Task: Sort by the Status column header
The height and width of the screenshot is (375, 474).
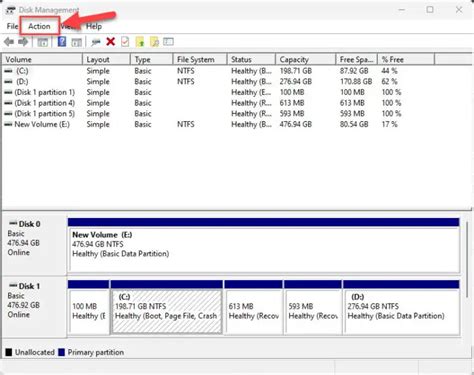Action: pos(251,59)
